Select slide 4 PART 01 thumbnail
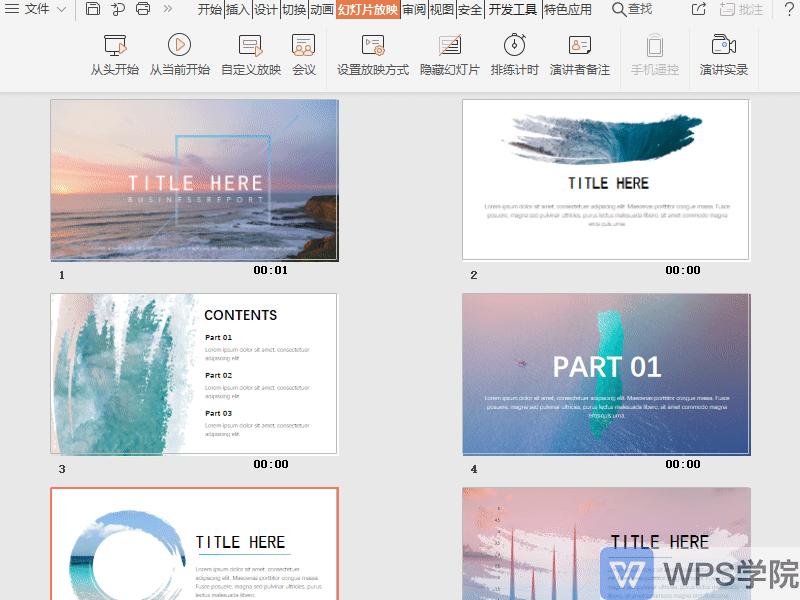This screenshot has height=600, width=800. 606,374
